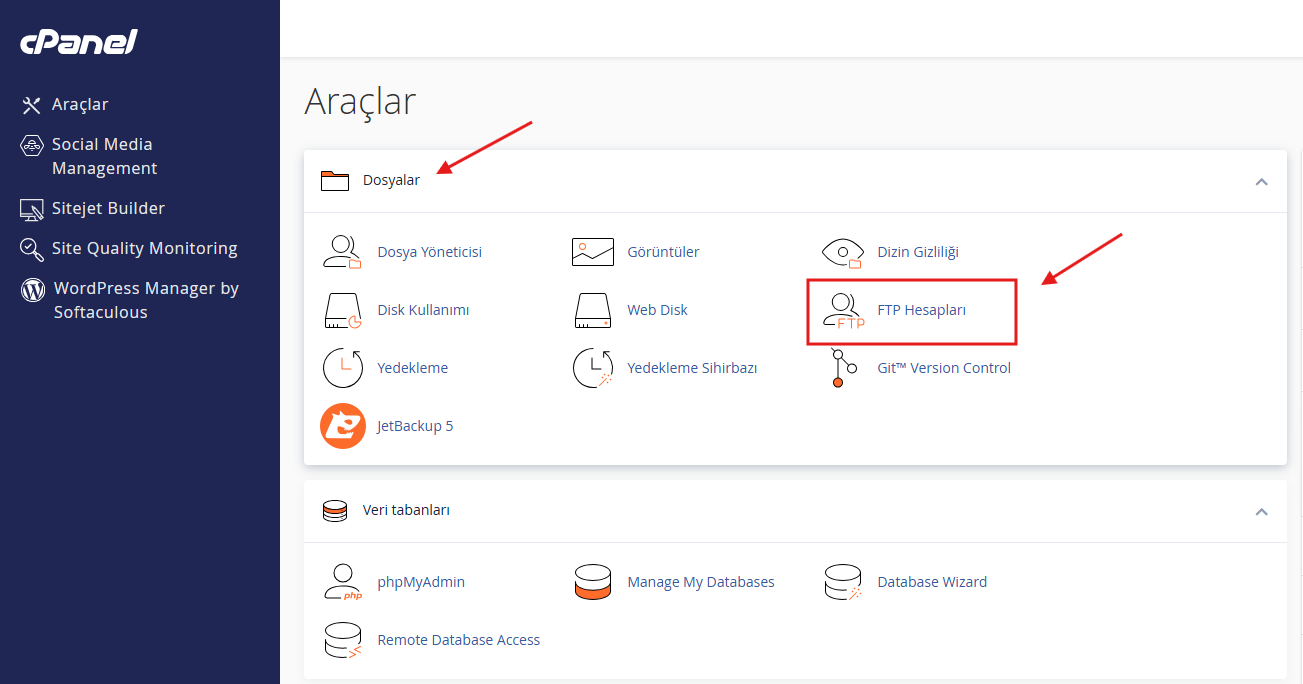Click the Web Disk drive icon
The image size is (1303, 684).
(592, 310)
